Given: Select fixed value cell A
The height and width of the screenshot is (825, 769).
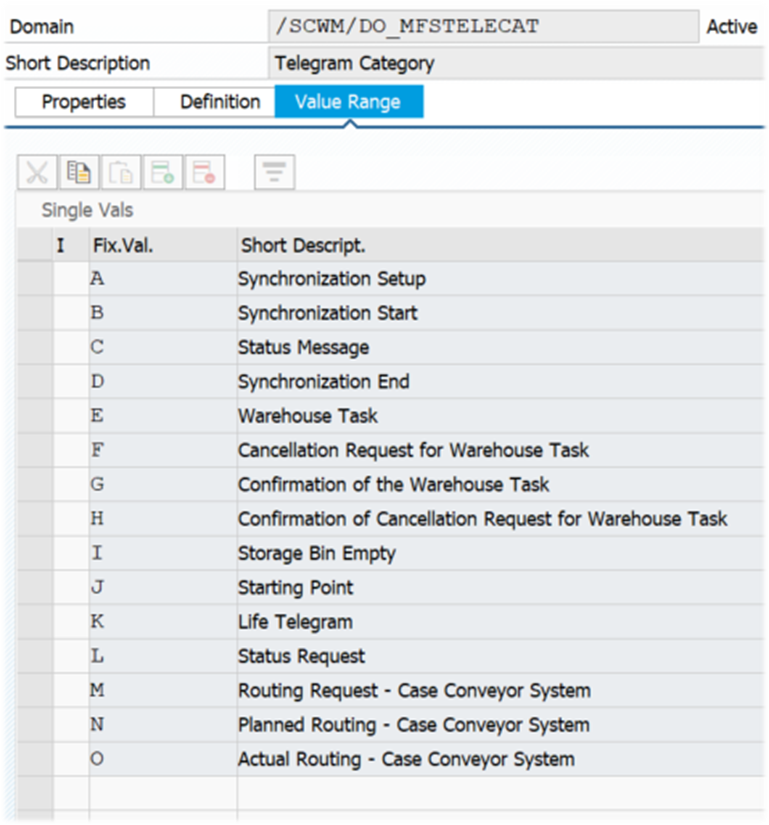Looking at the screenshot, I should [163, 278].
